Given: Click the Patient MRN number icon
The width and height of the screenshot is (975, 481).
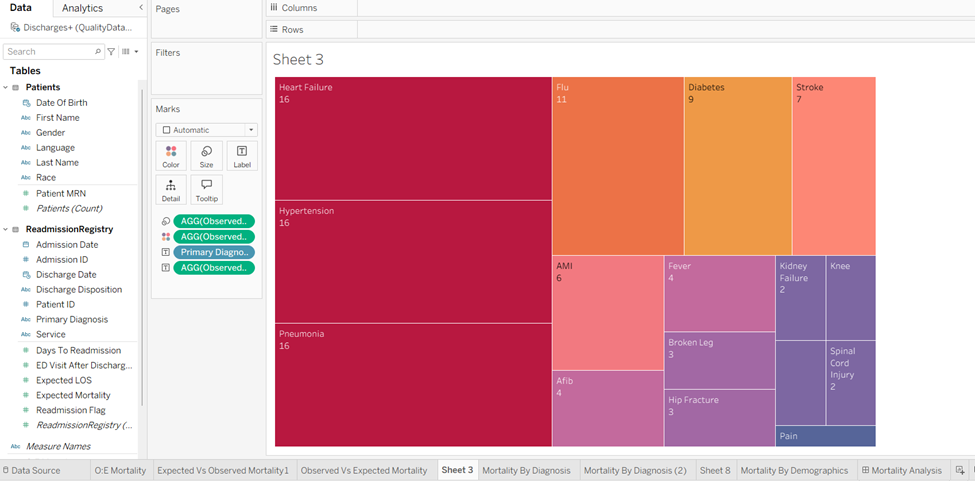Looking at the screenshot, I should point(26,193).
